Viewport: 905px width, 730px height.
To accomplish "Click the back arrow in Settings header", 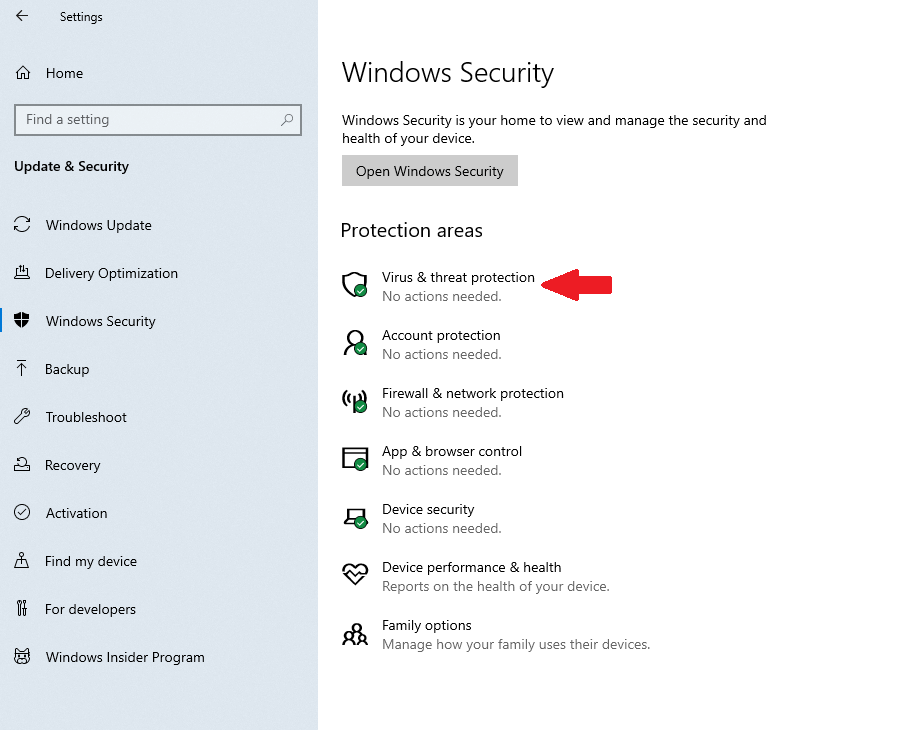I will pos(22,16).
